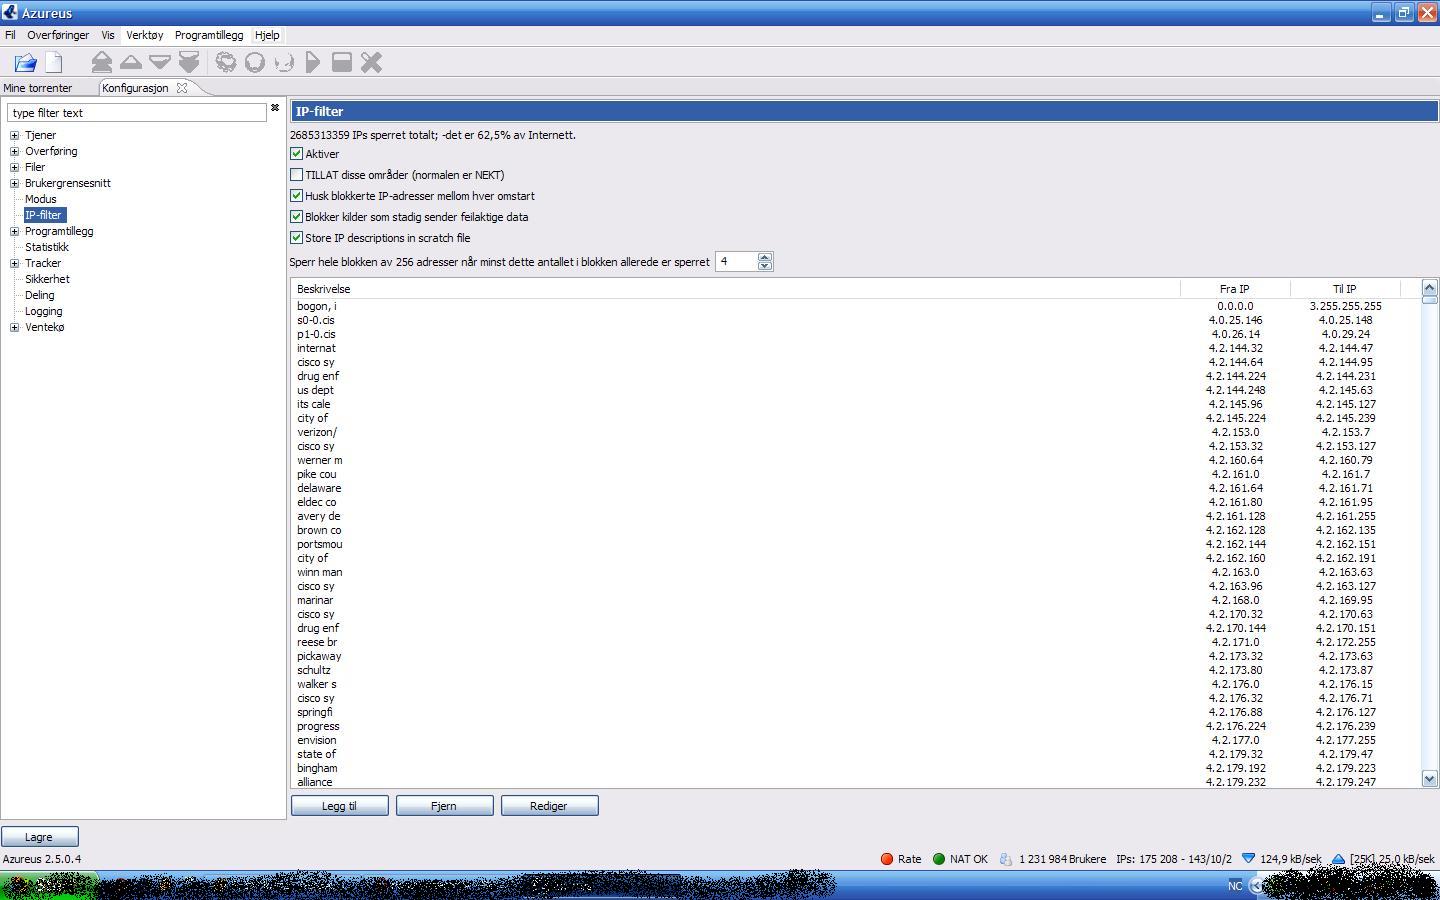Start torrent with the play arrow icon
The height and width of the screenshot is (900, 1440).
(313, 62)
